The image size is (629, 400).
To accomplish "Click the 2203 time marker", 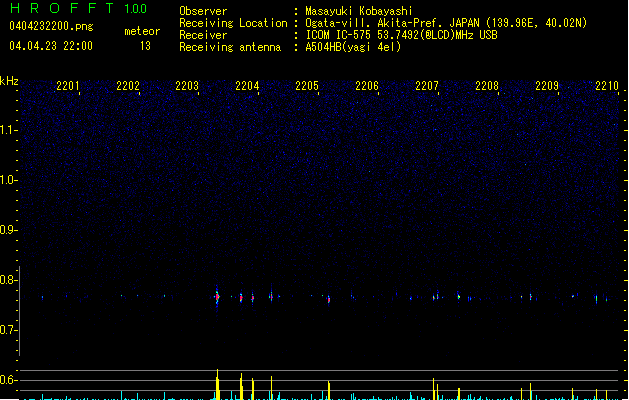I will click(187, 86).
